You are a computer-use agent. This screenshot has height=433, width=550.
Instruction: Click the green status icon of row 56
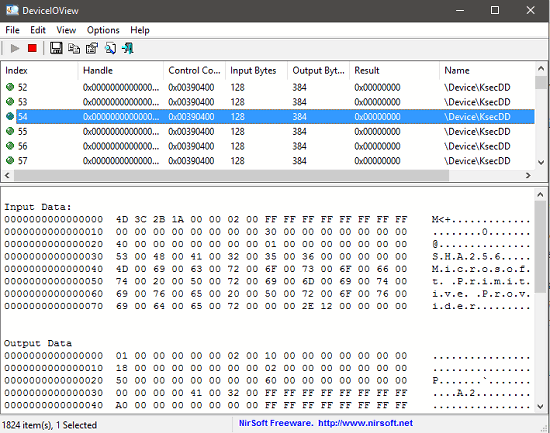pos(10,146)
